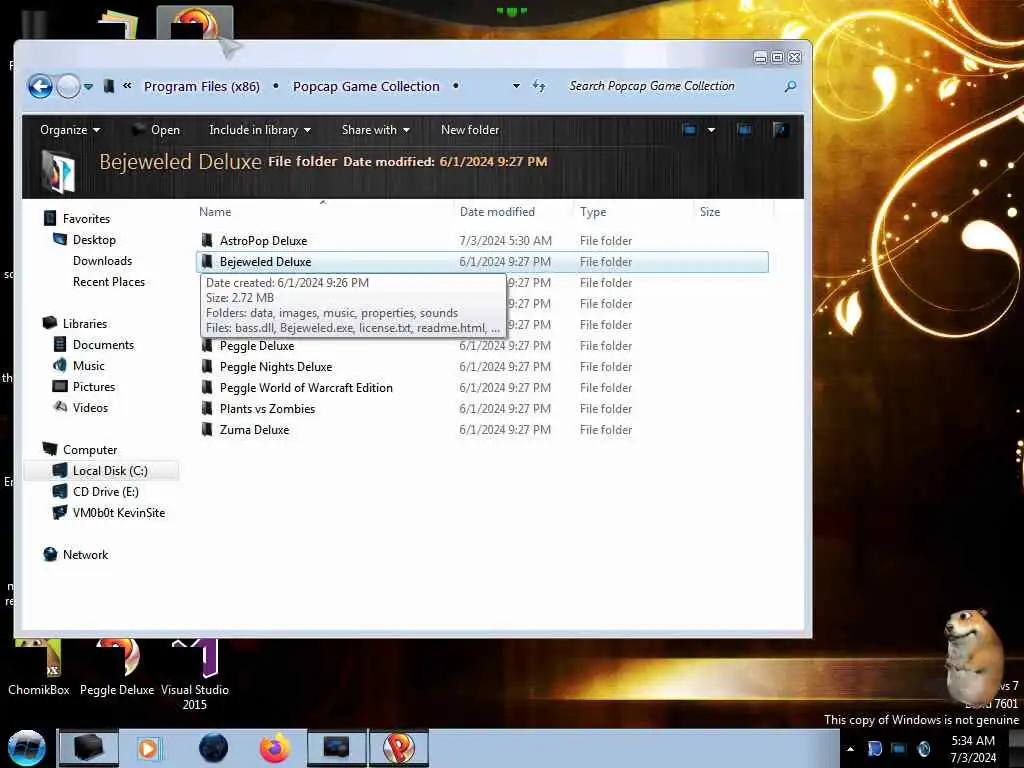Click Open in the toolbar
Viewport: 1024px width, 768px height.
156,130
